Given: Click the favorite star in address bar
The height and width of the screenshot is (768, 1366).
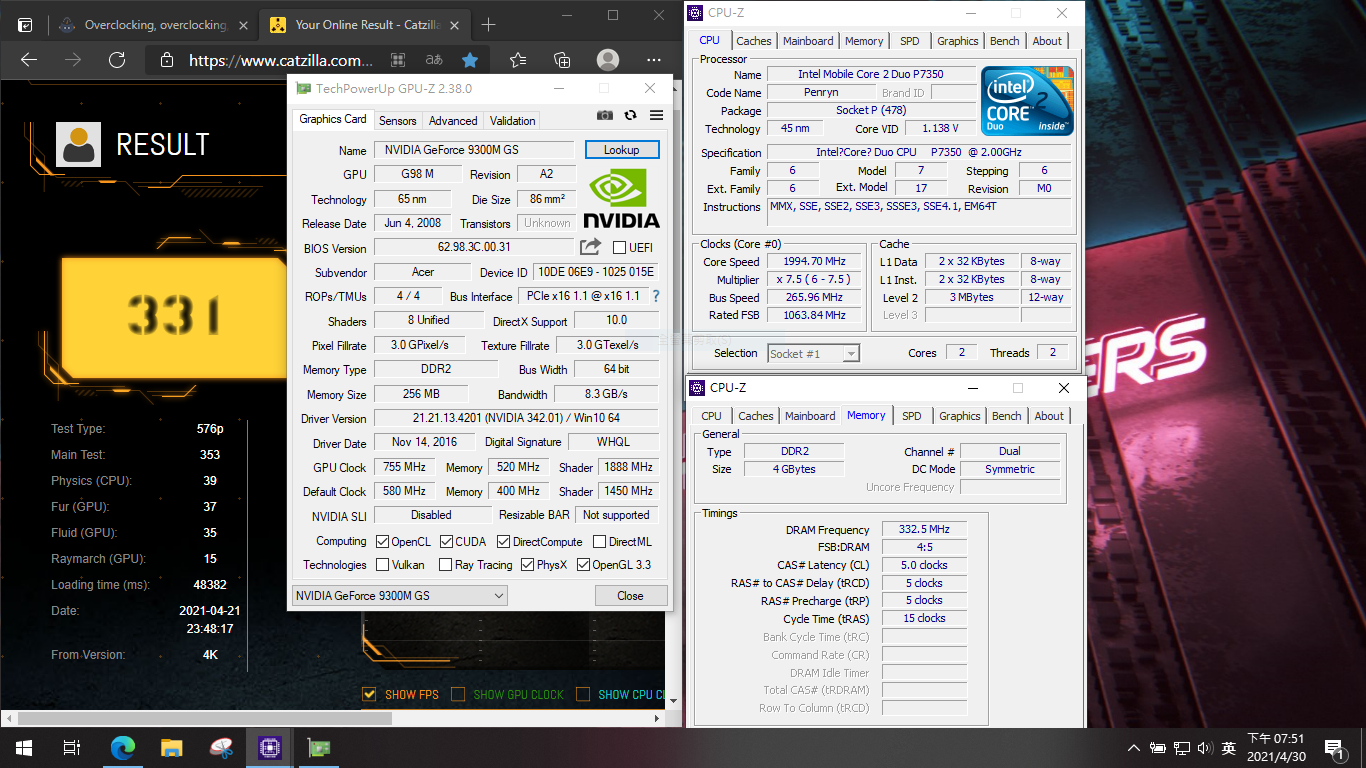Looking at the screenshot, I should (x=469, y=60).
